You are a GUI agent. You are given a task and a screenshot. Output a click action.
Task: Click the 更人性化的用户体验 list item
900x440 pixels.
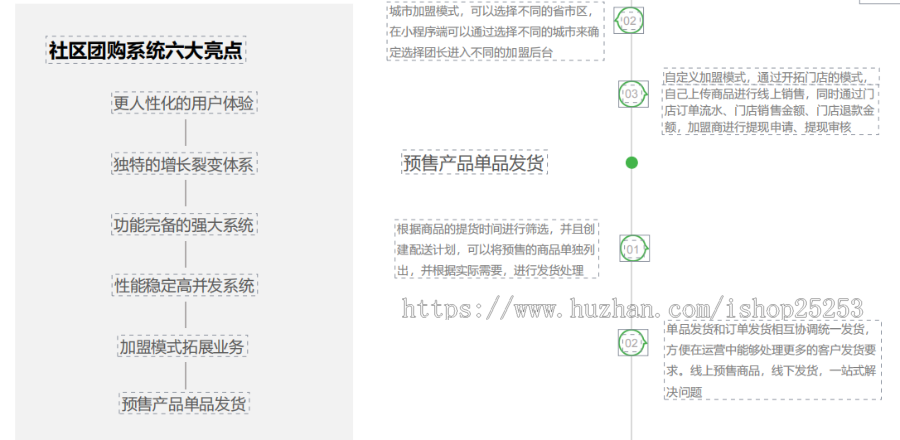184,103
